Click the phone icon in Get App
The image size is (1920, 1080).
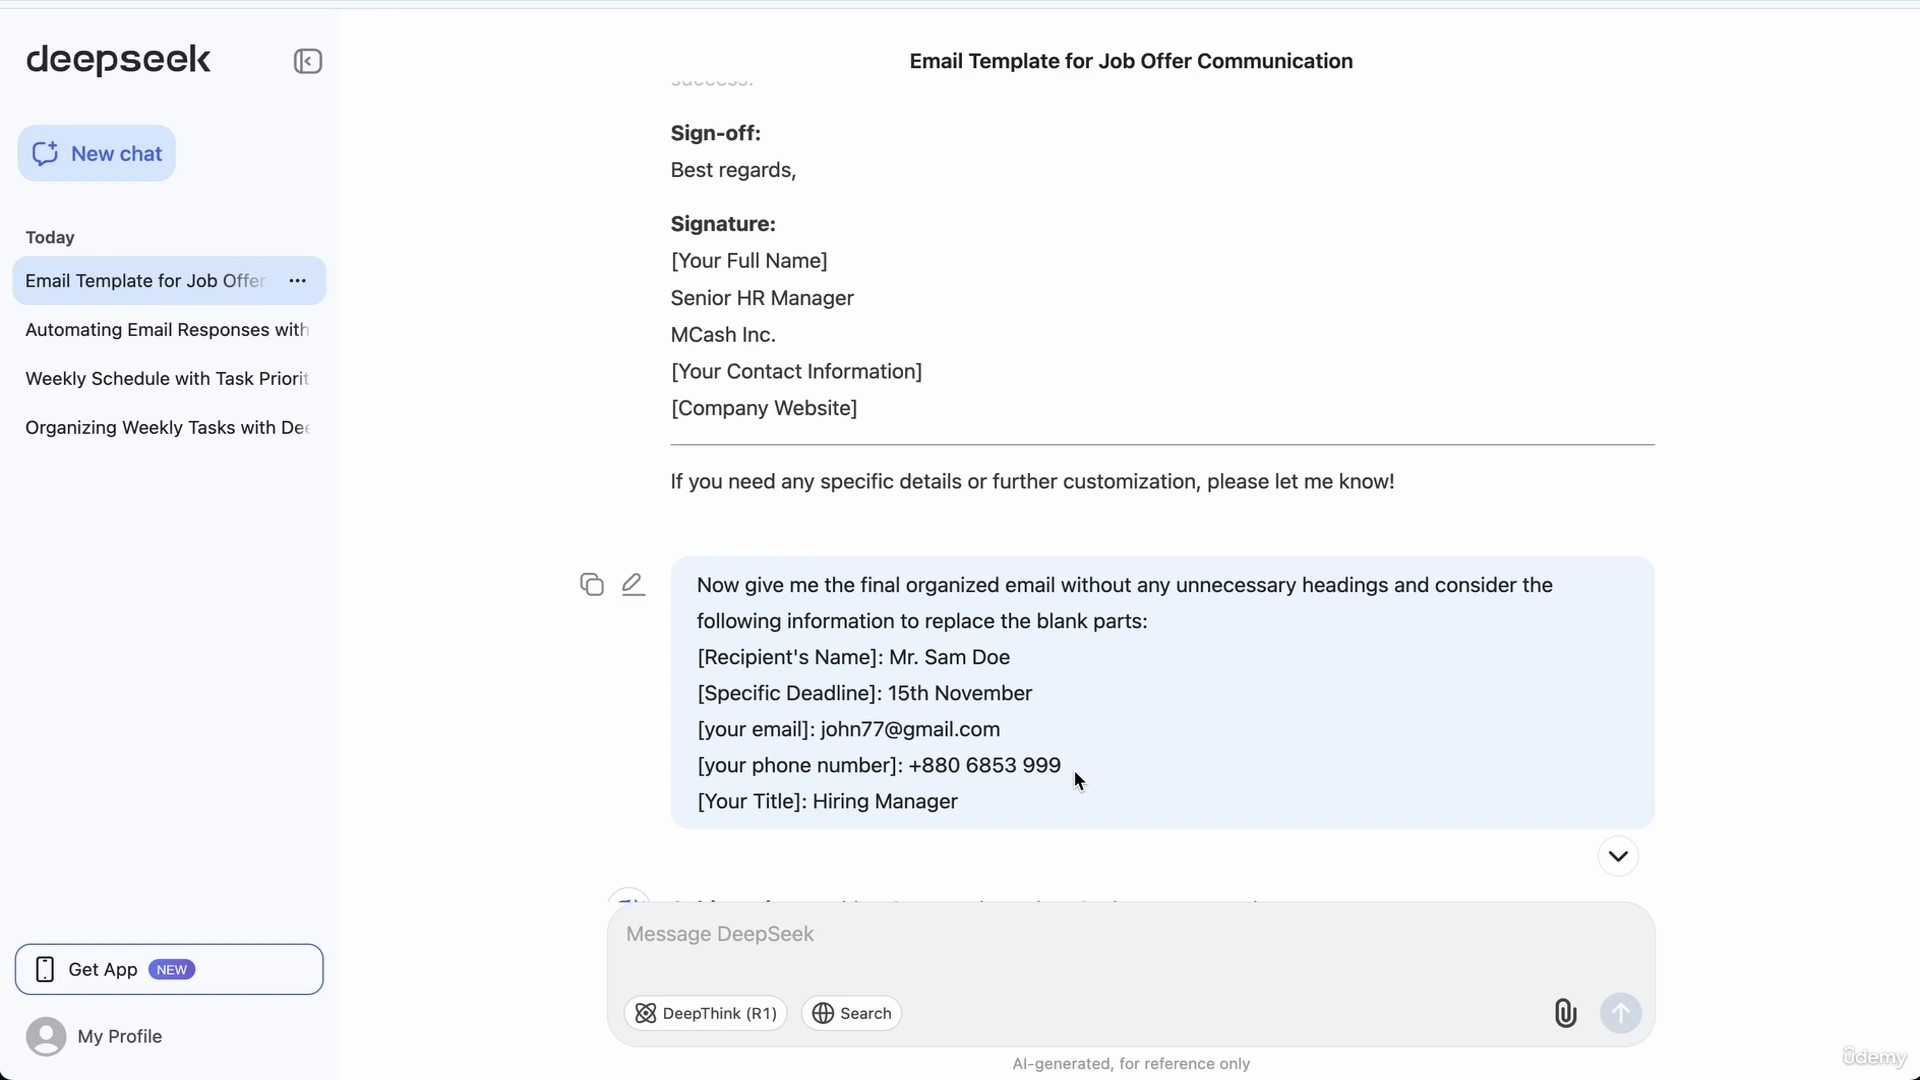point(45,969)
